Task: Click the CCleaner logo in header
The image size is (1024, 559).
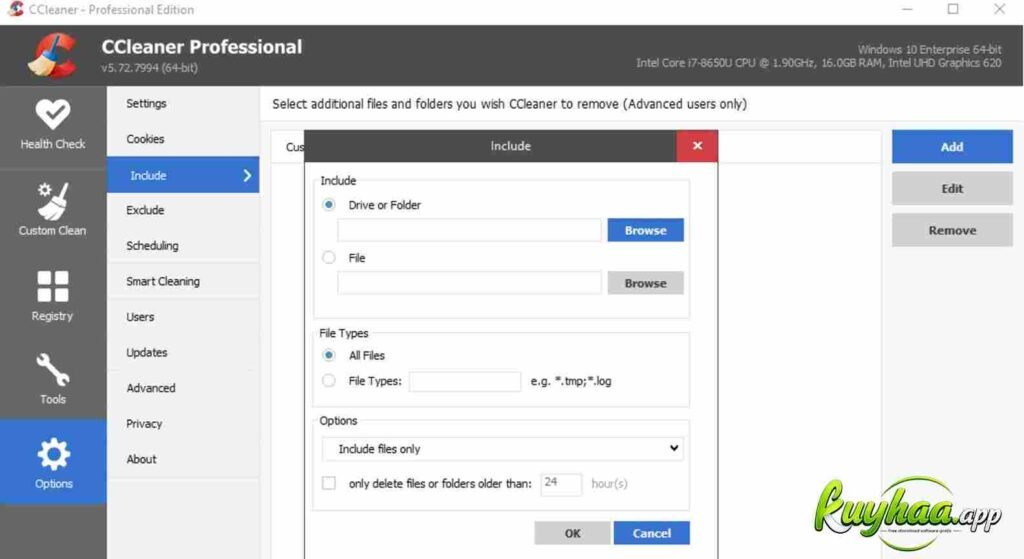Action: (x=52, y=56)
